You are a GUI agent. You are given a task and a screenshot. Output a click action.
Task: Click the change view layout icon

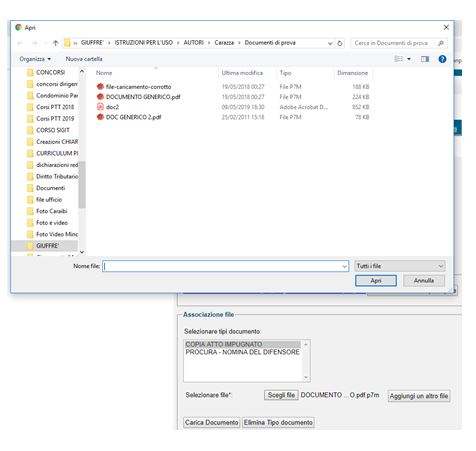click(x=398, y=59)
